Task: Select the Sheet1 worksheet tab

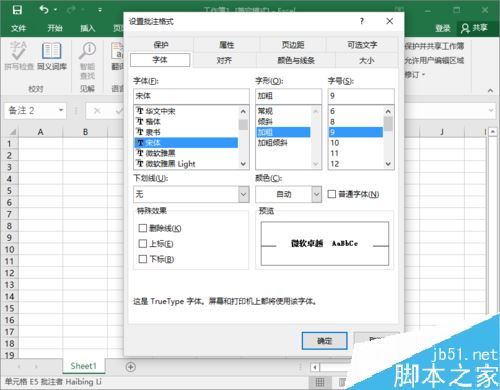Action: pyautogui.click(x=83, y=366)
